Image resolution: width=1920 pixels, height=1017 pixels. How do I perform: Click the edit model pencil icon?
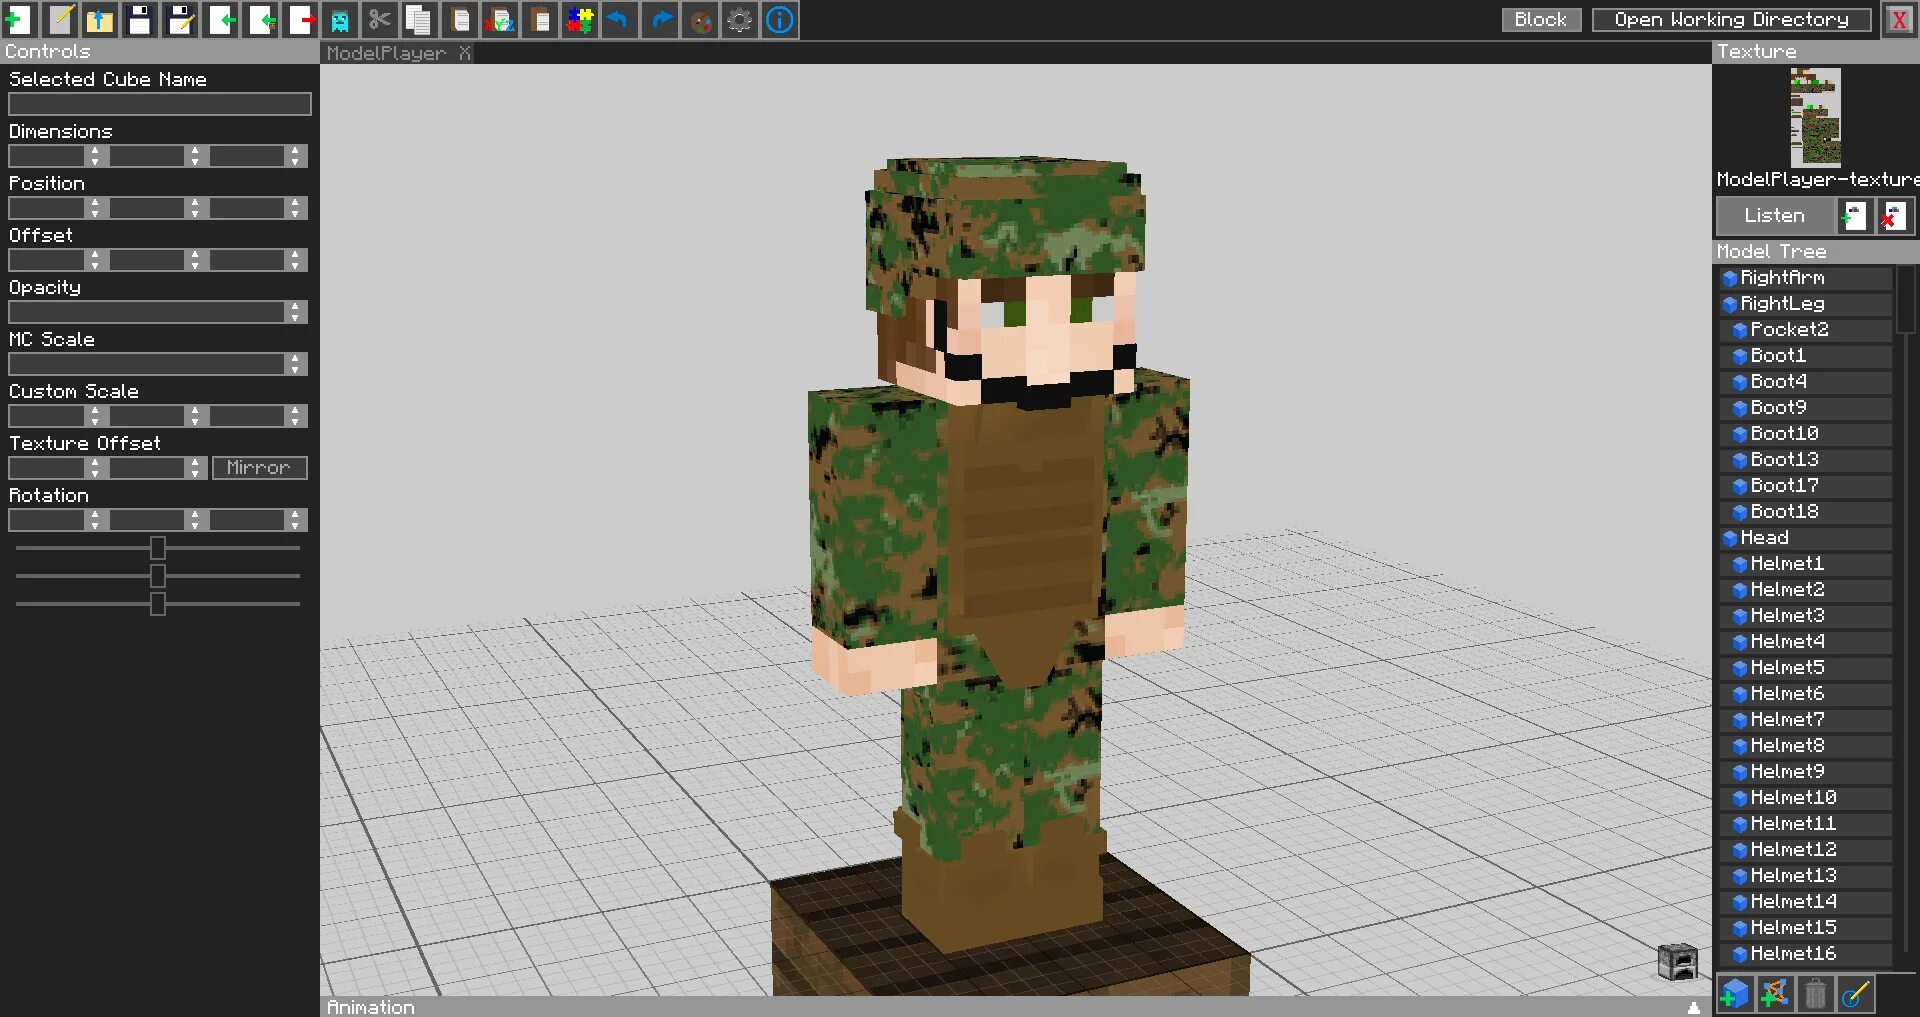pos(60,19)
